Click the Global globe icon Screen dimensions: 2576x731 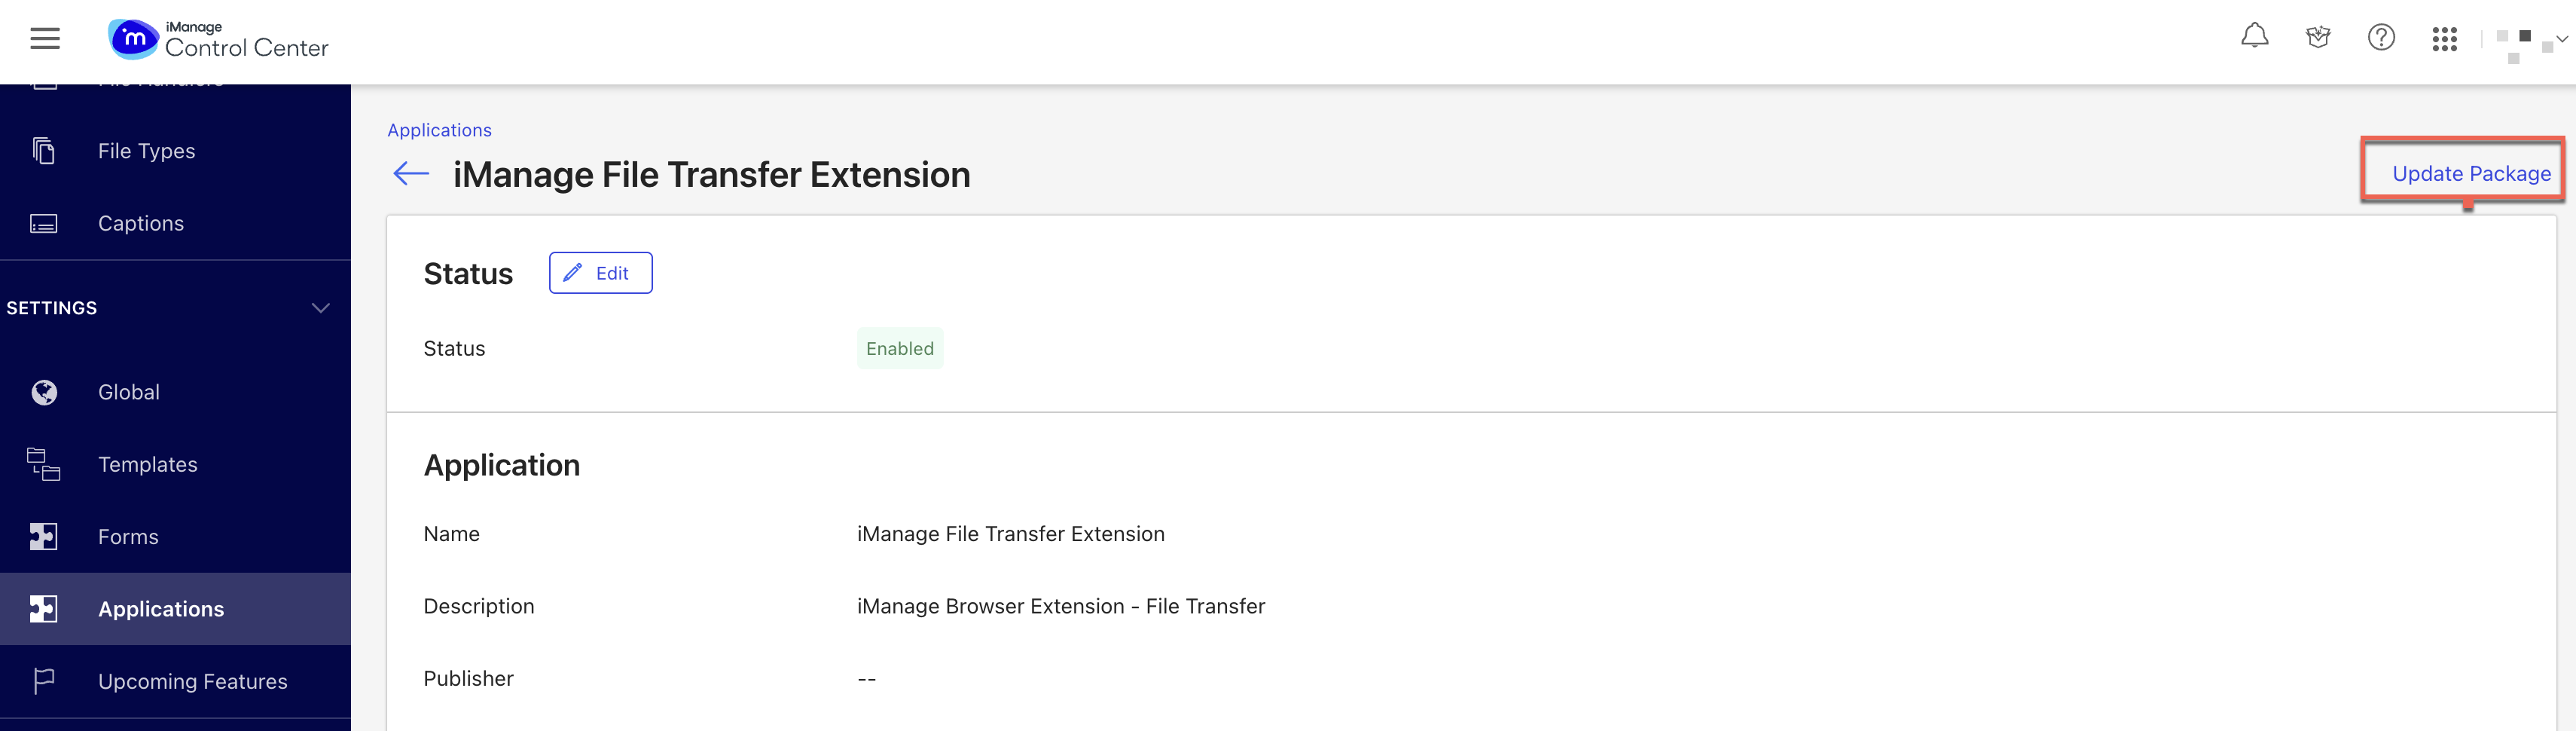(44, 392)
